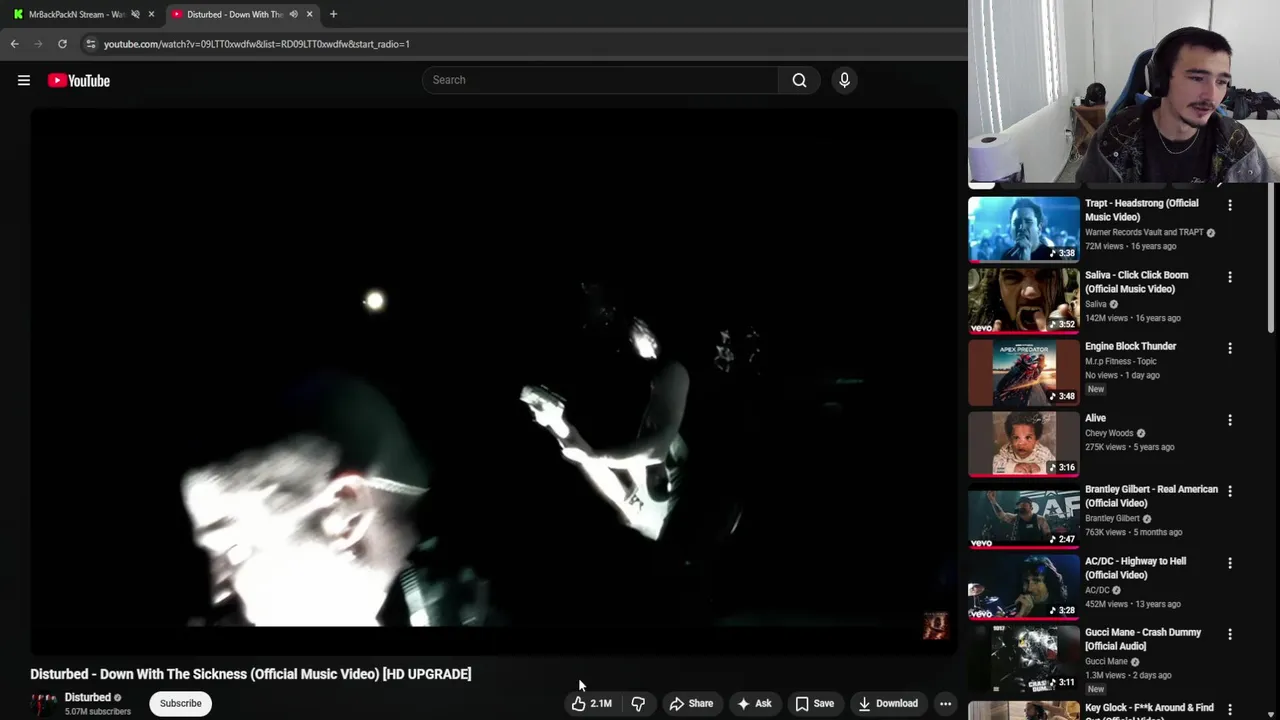Open the Brantley Gilbert - Real American thumbnail
Viewport: 1280px width, 720px height.
point(1024,516)
